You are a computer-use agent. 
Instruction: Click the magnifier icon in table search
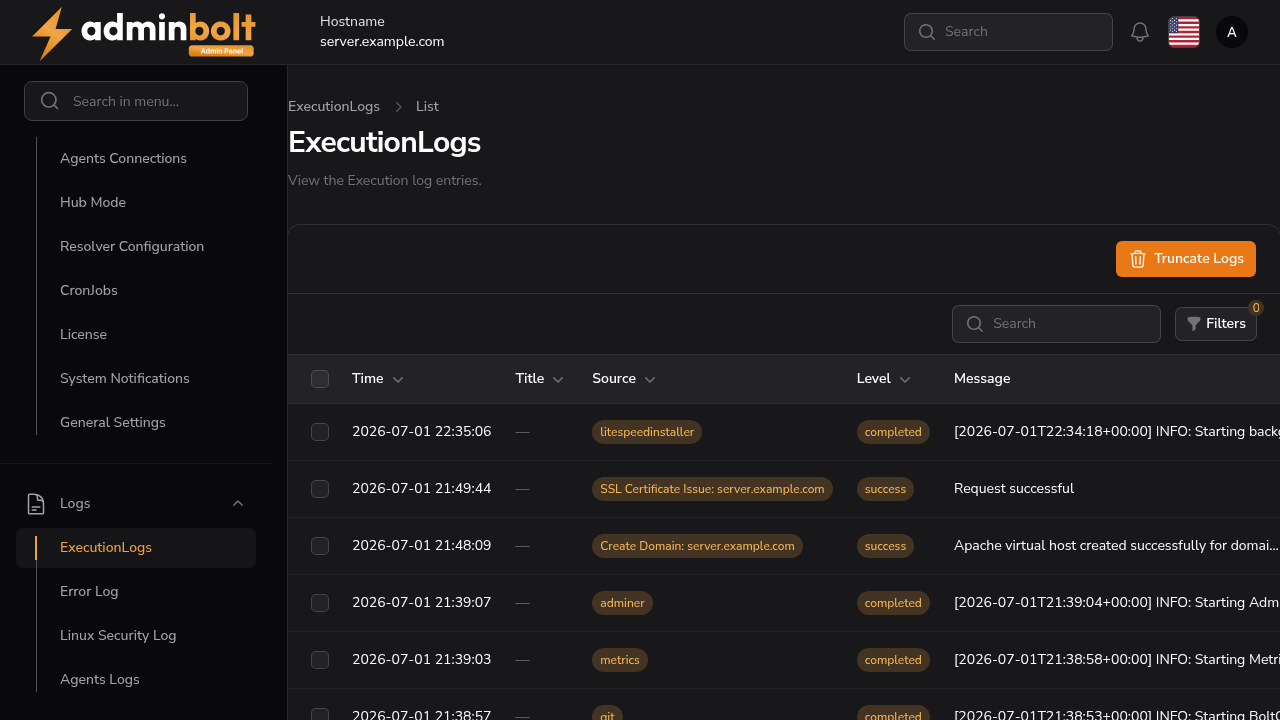tap(975, 324)
